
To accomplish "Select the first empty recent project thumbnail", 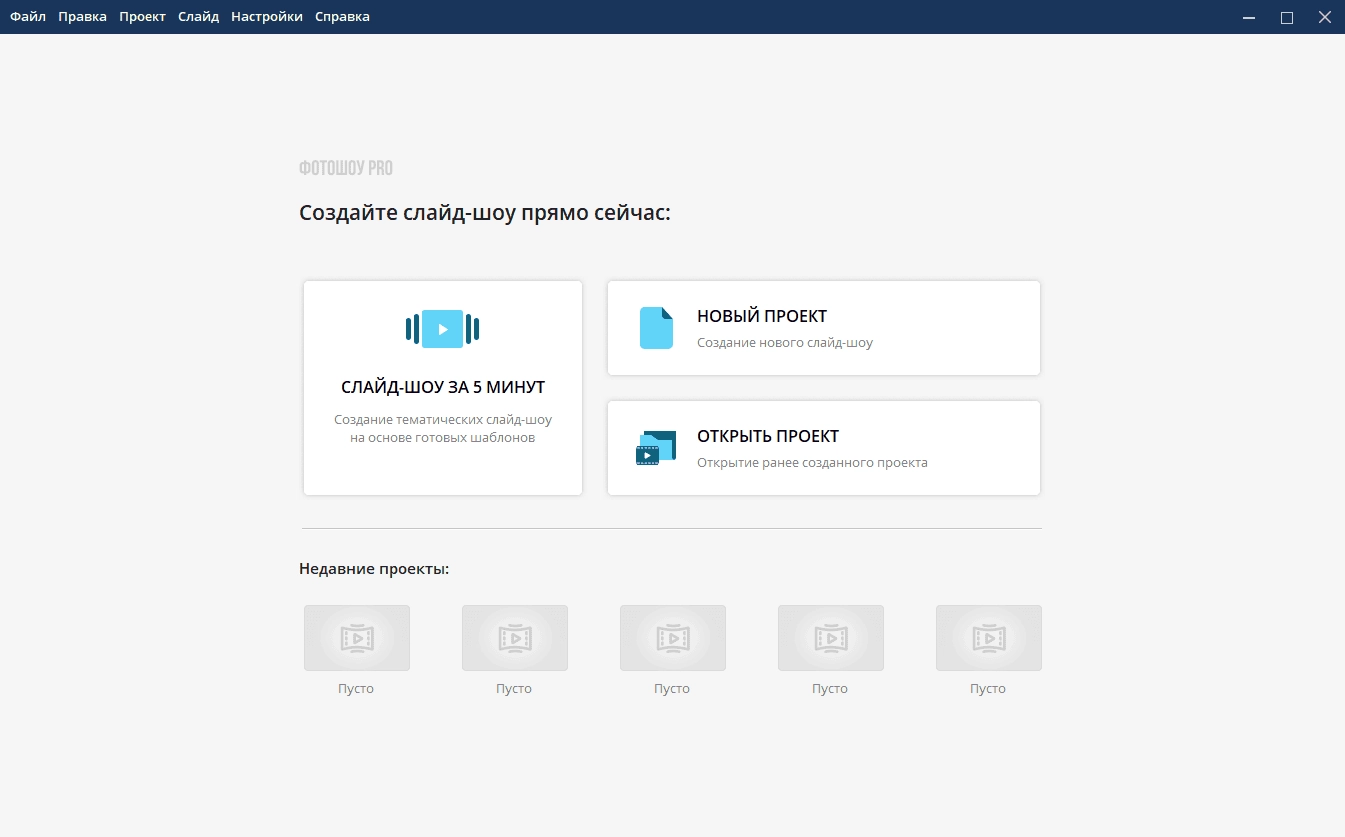I will pyautogui.click(x=357, y=638).
